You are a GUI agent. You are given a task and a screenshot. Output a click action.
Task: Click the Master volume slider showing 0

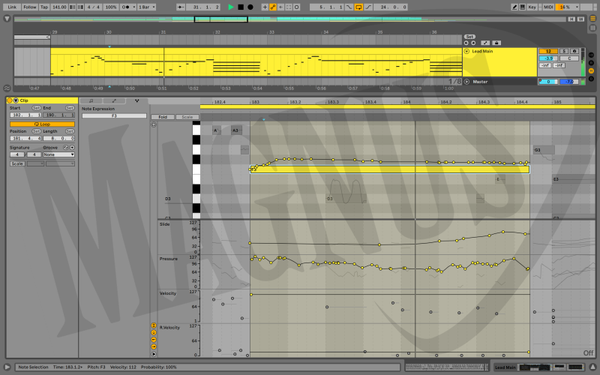(548, 82)
